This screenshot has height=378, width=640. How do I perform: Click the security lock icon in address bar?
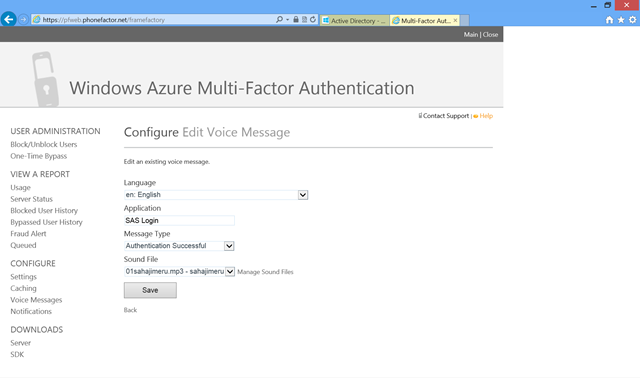point(296,20)
